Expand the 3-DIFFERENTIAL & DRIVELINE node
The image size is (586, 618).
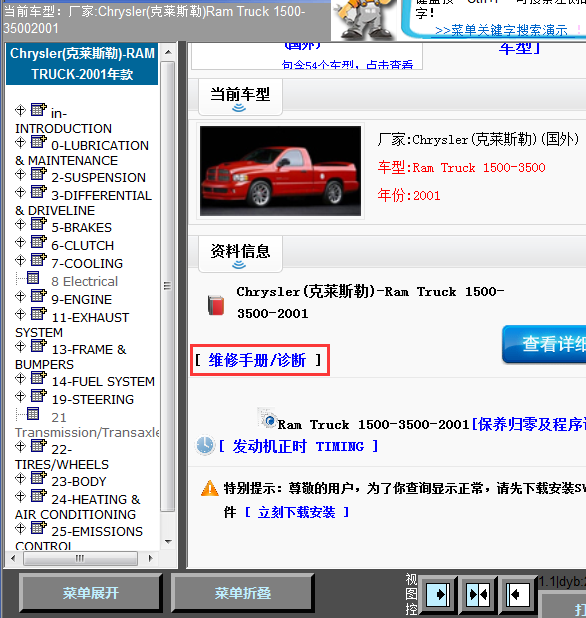point(20,192)
